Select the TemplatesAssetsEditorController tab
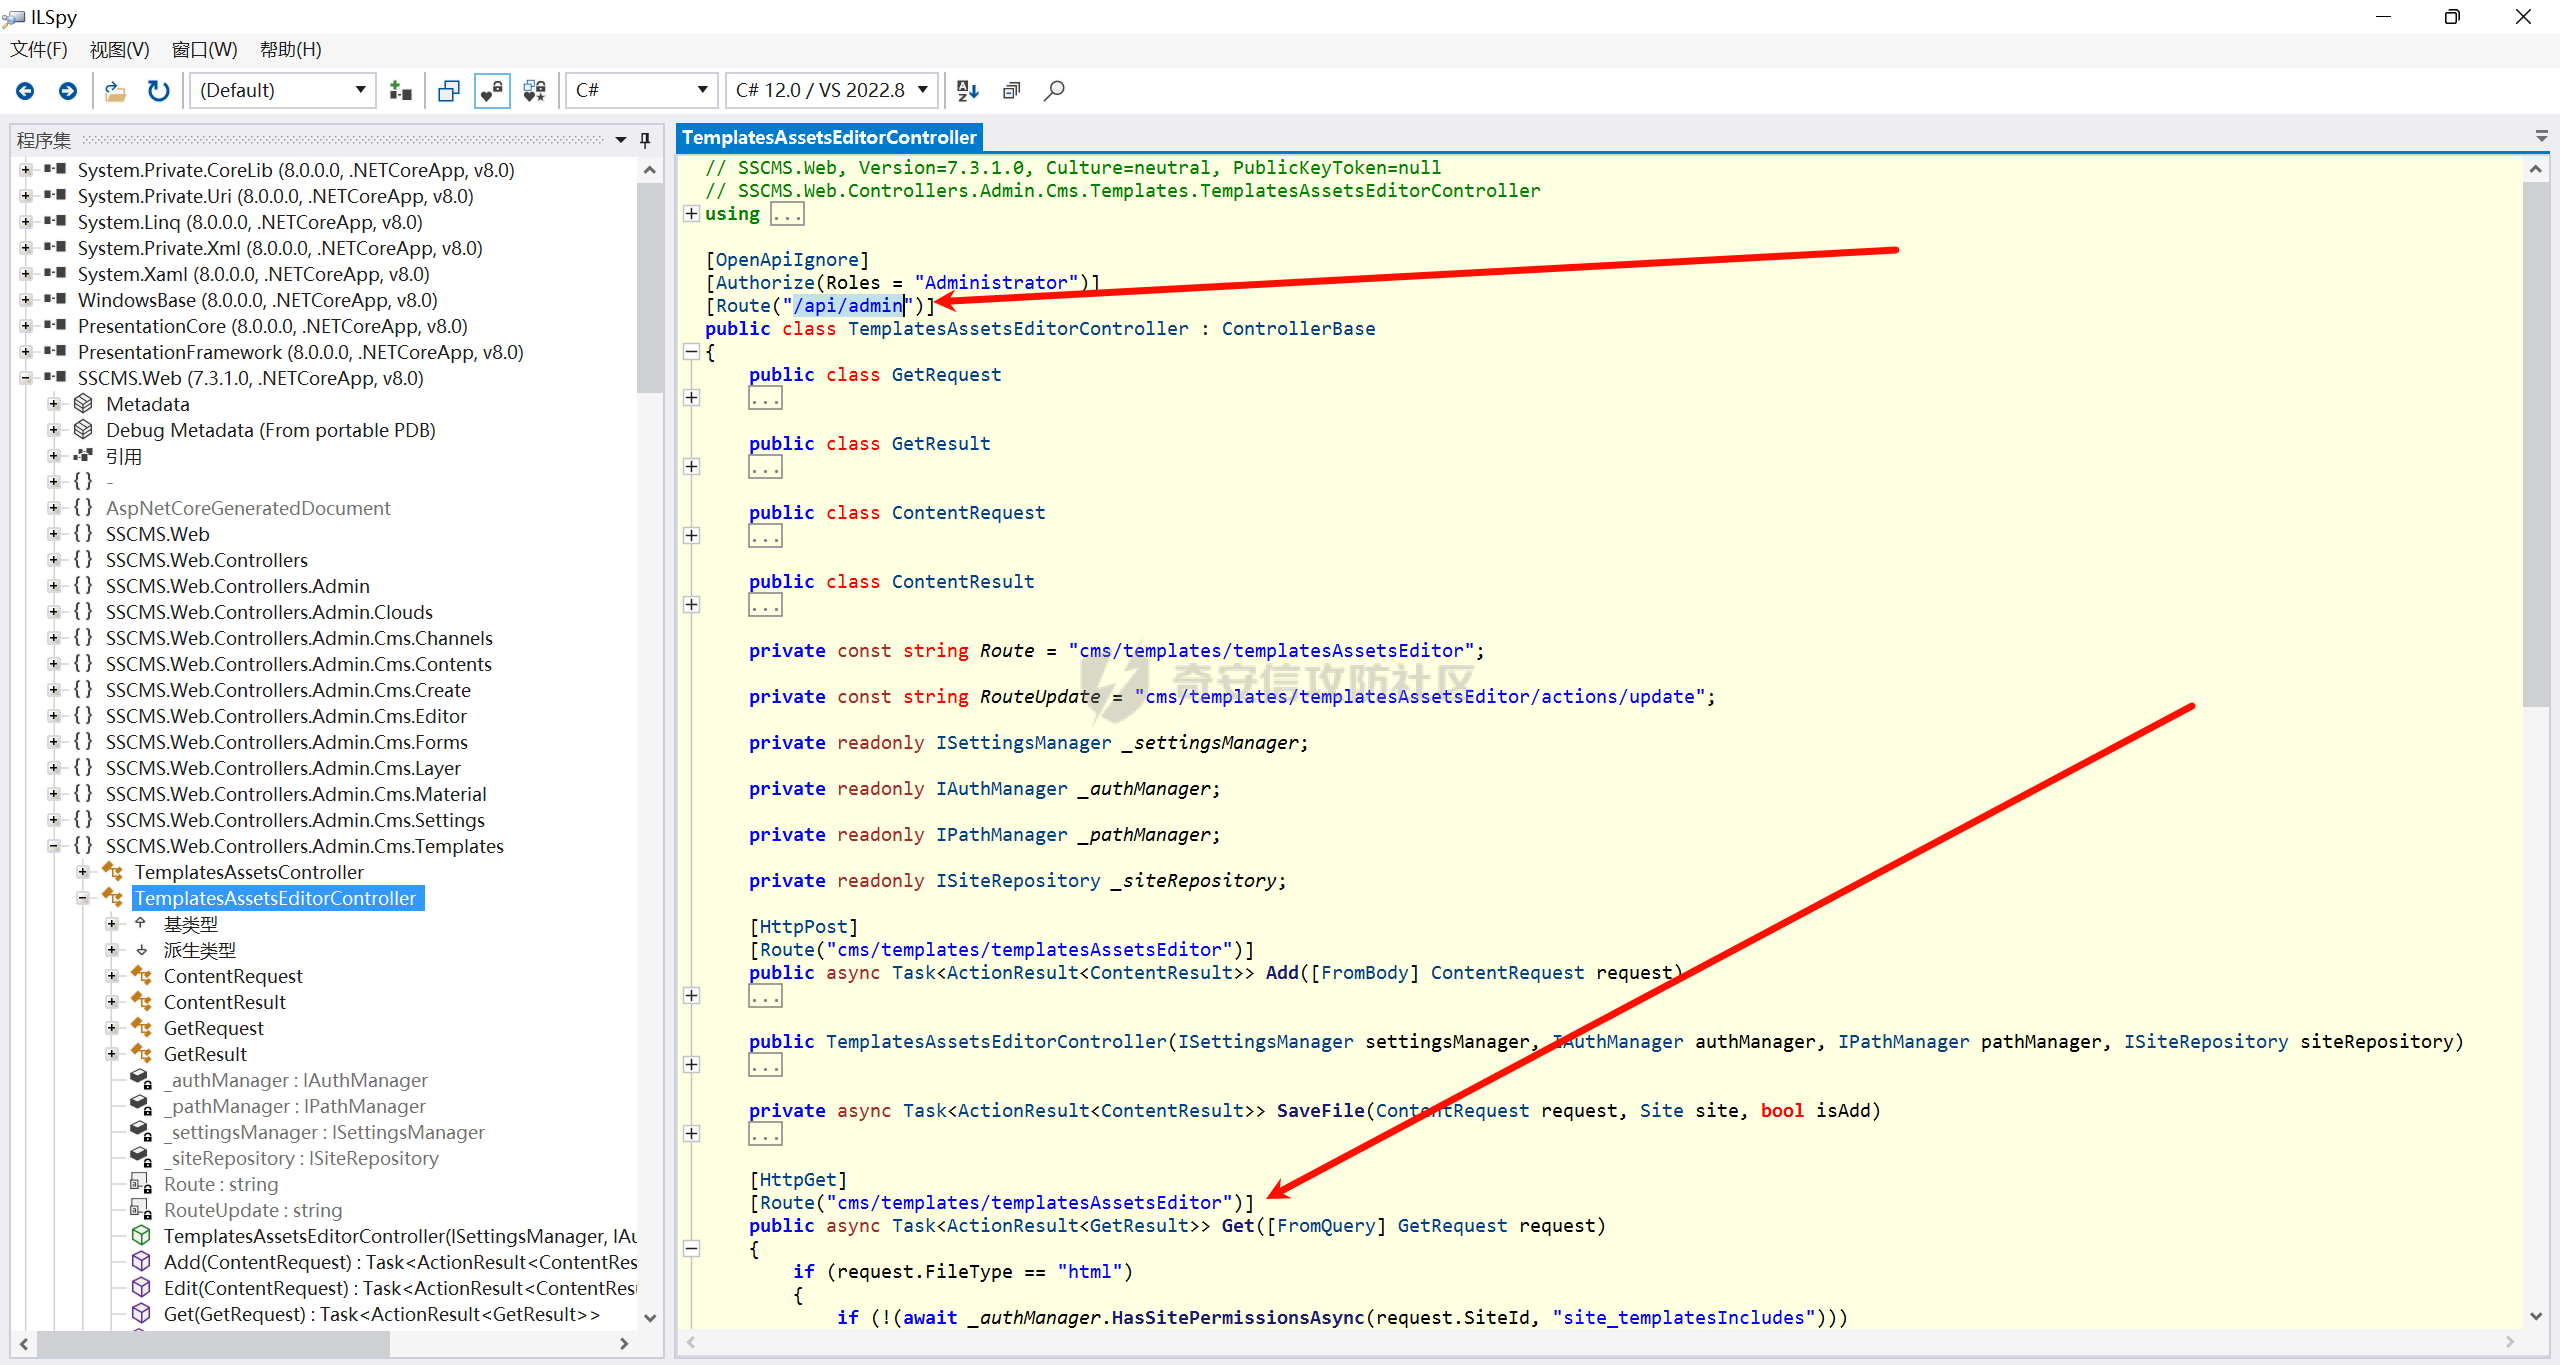 [x=829, y=137]
